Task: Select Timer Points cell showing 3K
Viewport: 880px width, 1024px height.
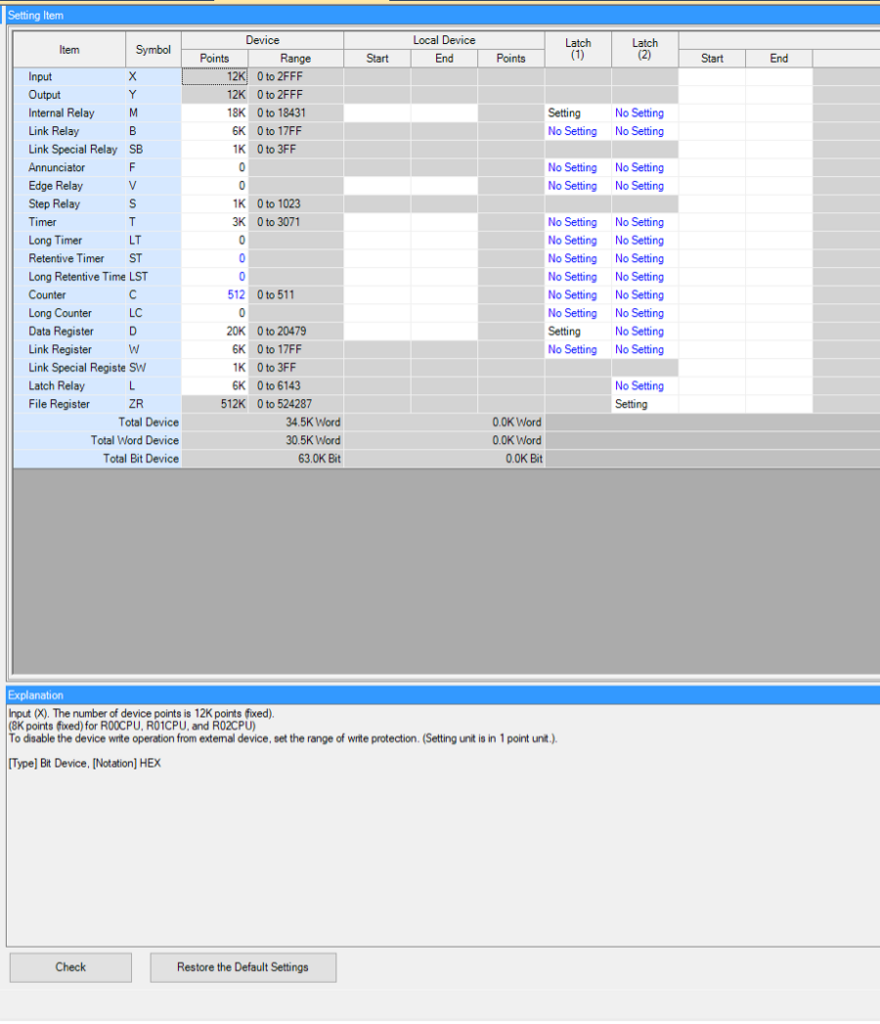Action: (215, 222)
